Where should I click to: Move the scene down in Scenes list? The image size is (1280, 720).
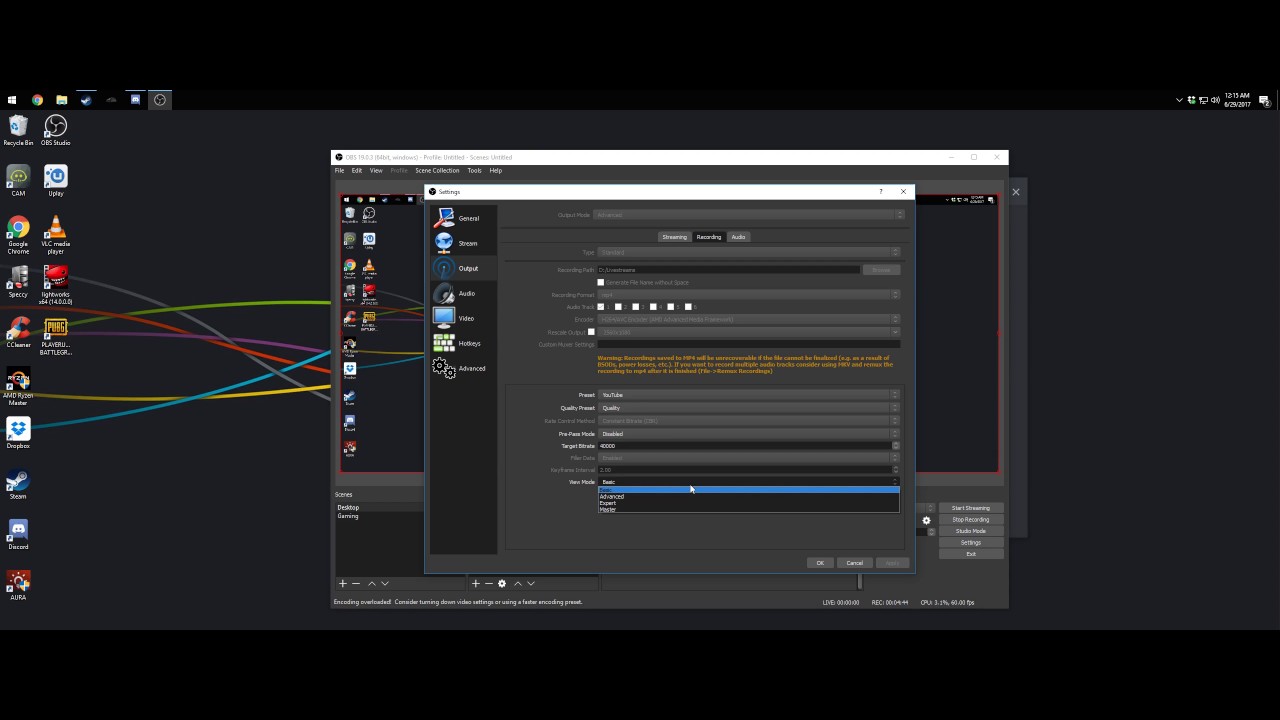pyautogui.click(x=385, y=583)
